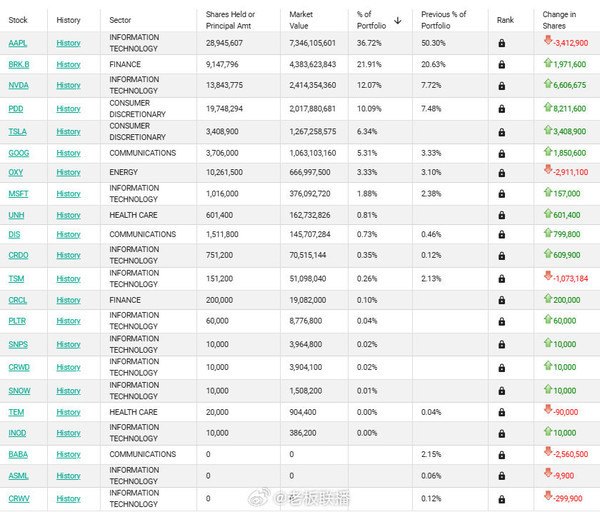This screenshot has height=512, width=600.
Task: Click the lock icon in CRWV row
Action: [x=502, y=499]
